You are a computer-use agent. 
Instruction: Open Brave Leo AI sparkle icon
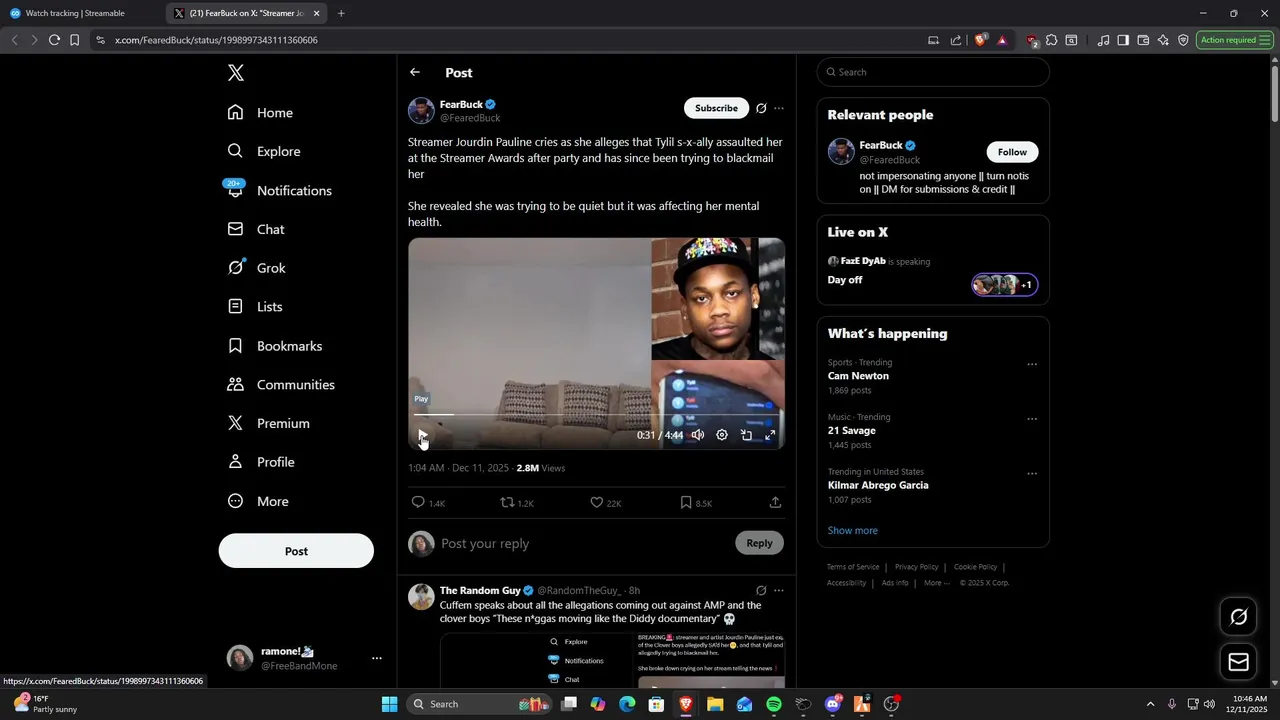tap(1163, 40)
